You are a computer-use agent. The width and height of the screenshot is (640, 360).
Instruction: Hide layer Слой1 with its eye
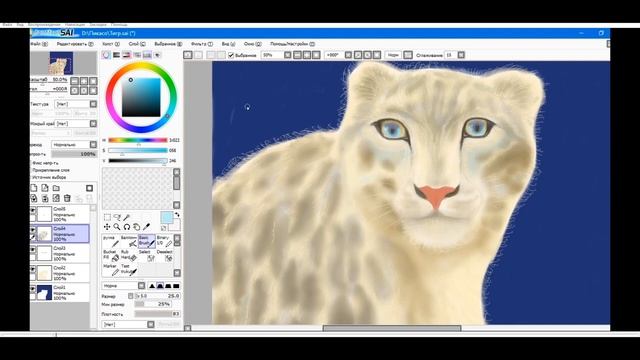(33, 289)
